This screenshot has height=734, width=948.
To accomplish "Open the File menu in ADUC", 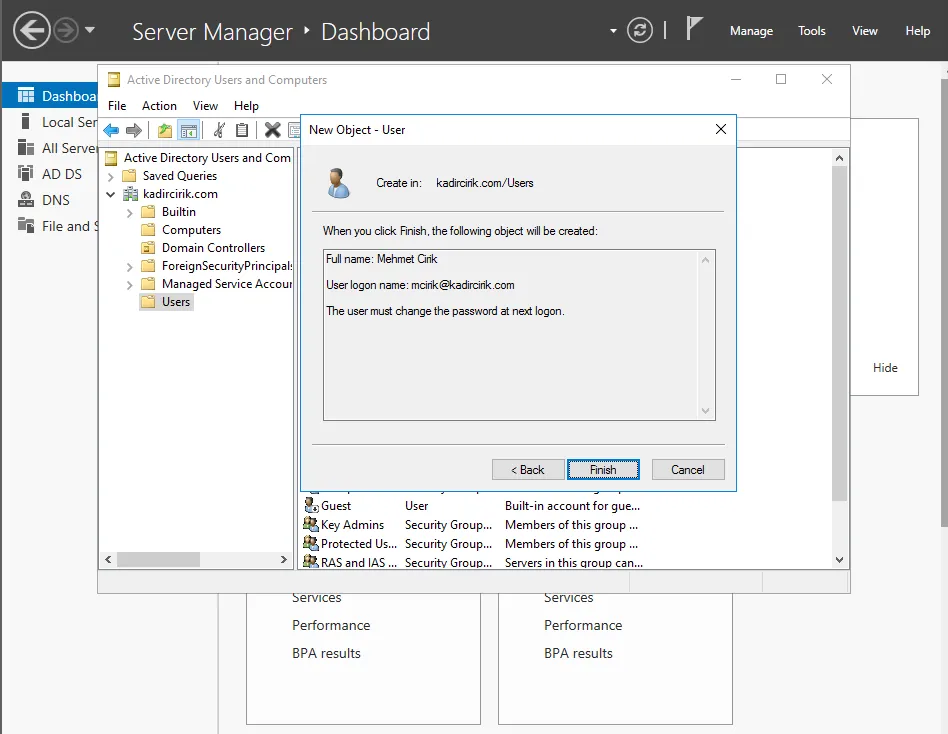I will (117, 106).
